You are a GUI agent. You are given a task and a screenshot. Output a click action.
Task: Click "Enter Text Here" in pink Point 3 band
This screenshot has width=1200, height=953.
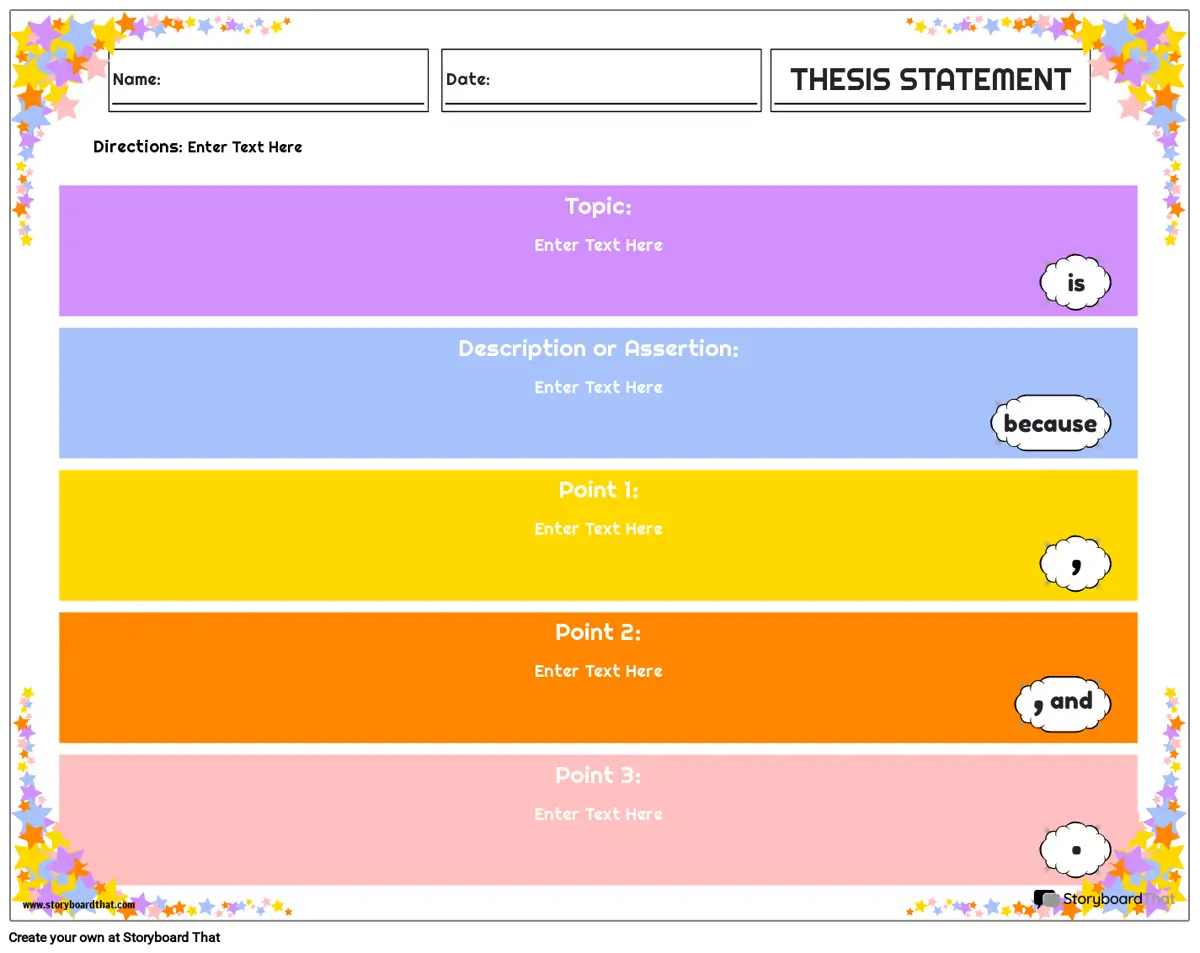(x=598, y=814)
